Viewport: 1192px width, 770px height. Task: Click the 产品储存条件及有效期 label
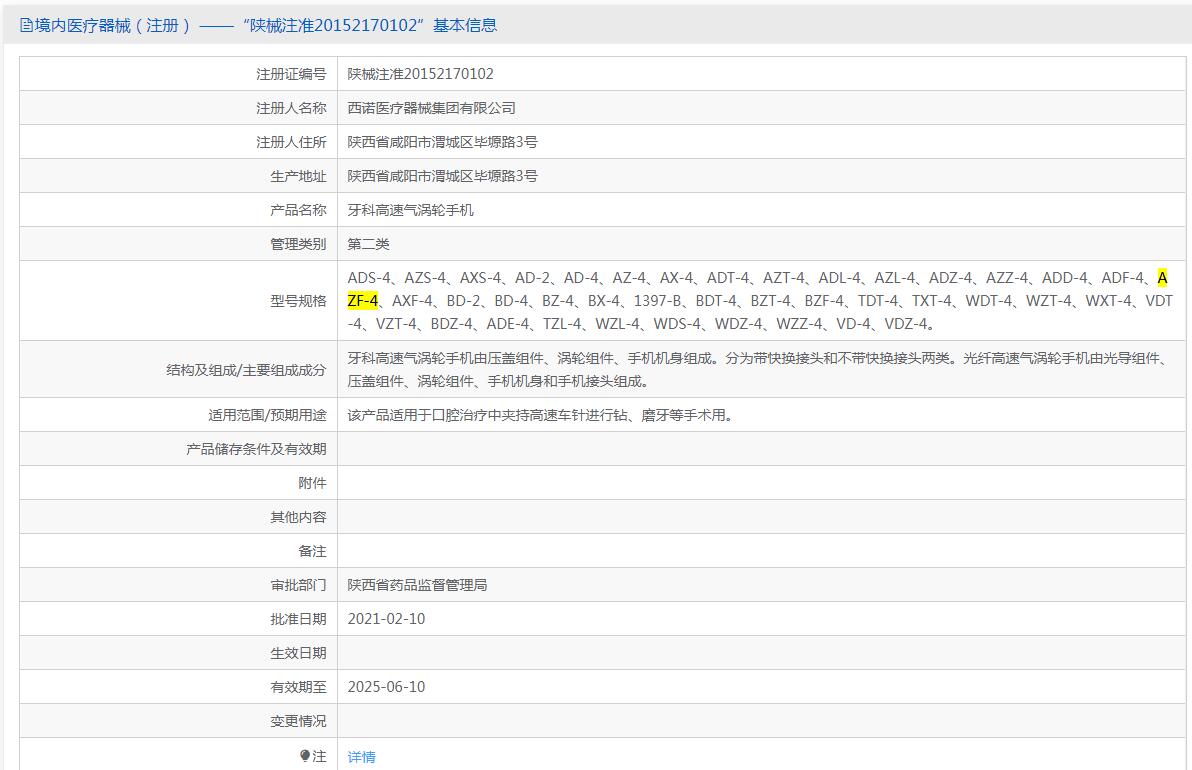point(256,449)
